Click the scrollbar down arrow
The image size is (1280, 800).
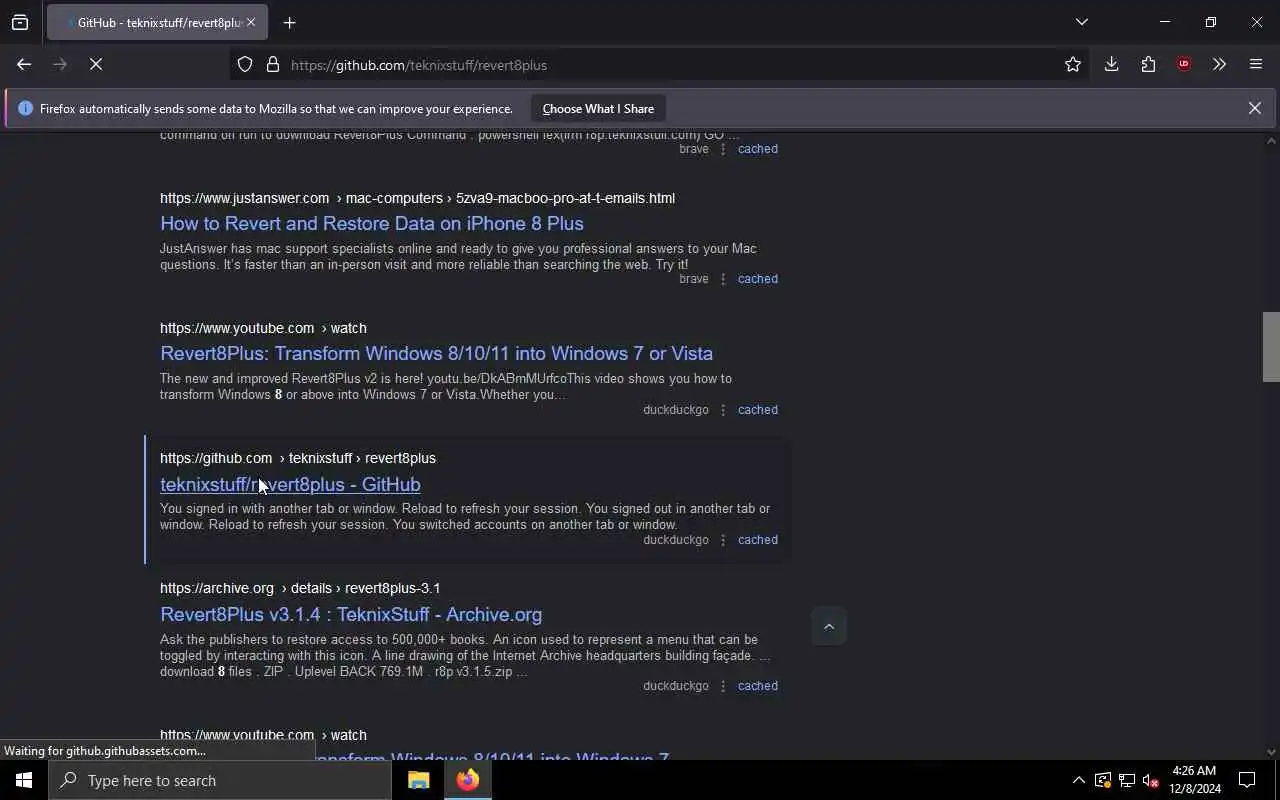[x=1271, y=752]
